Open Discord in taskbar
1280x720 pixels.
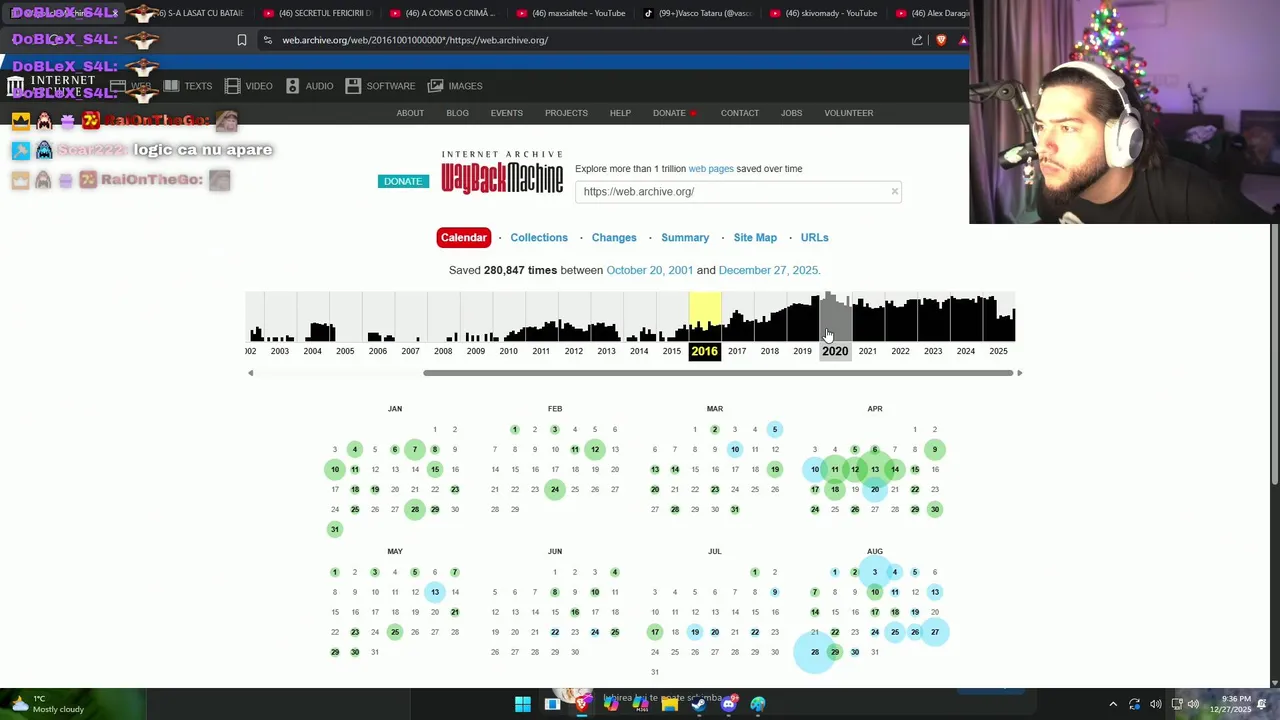(728, 704)
